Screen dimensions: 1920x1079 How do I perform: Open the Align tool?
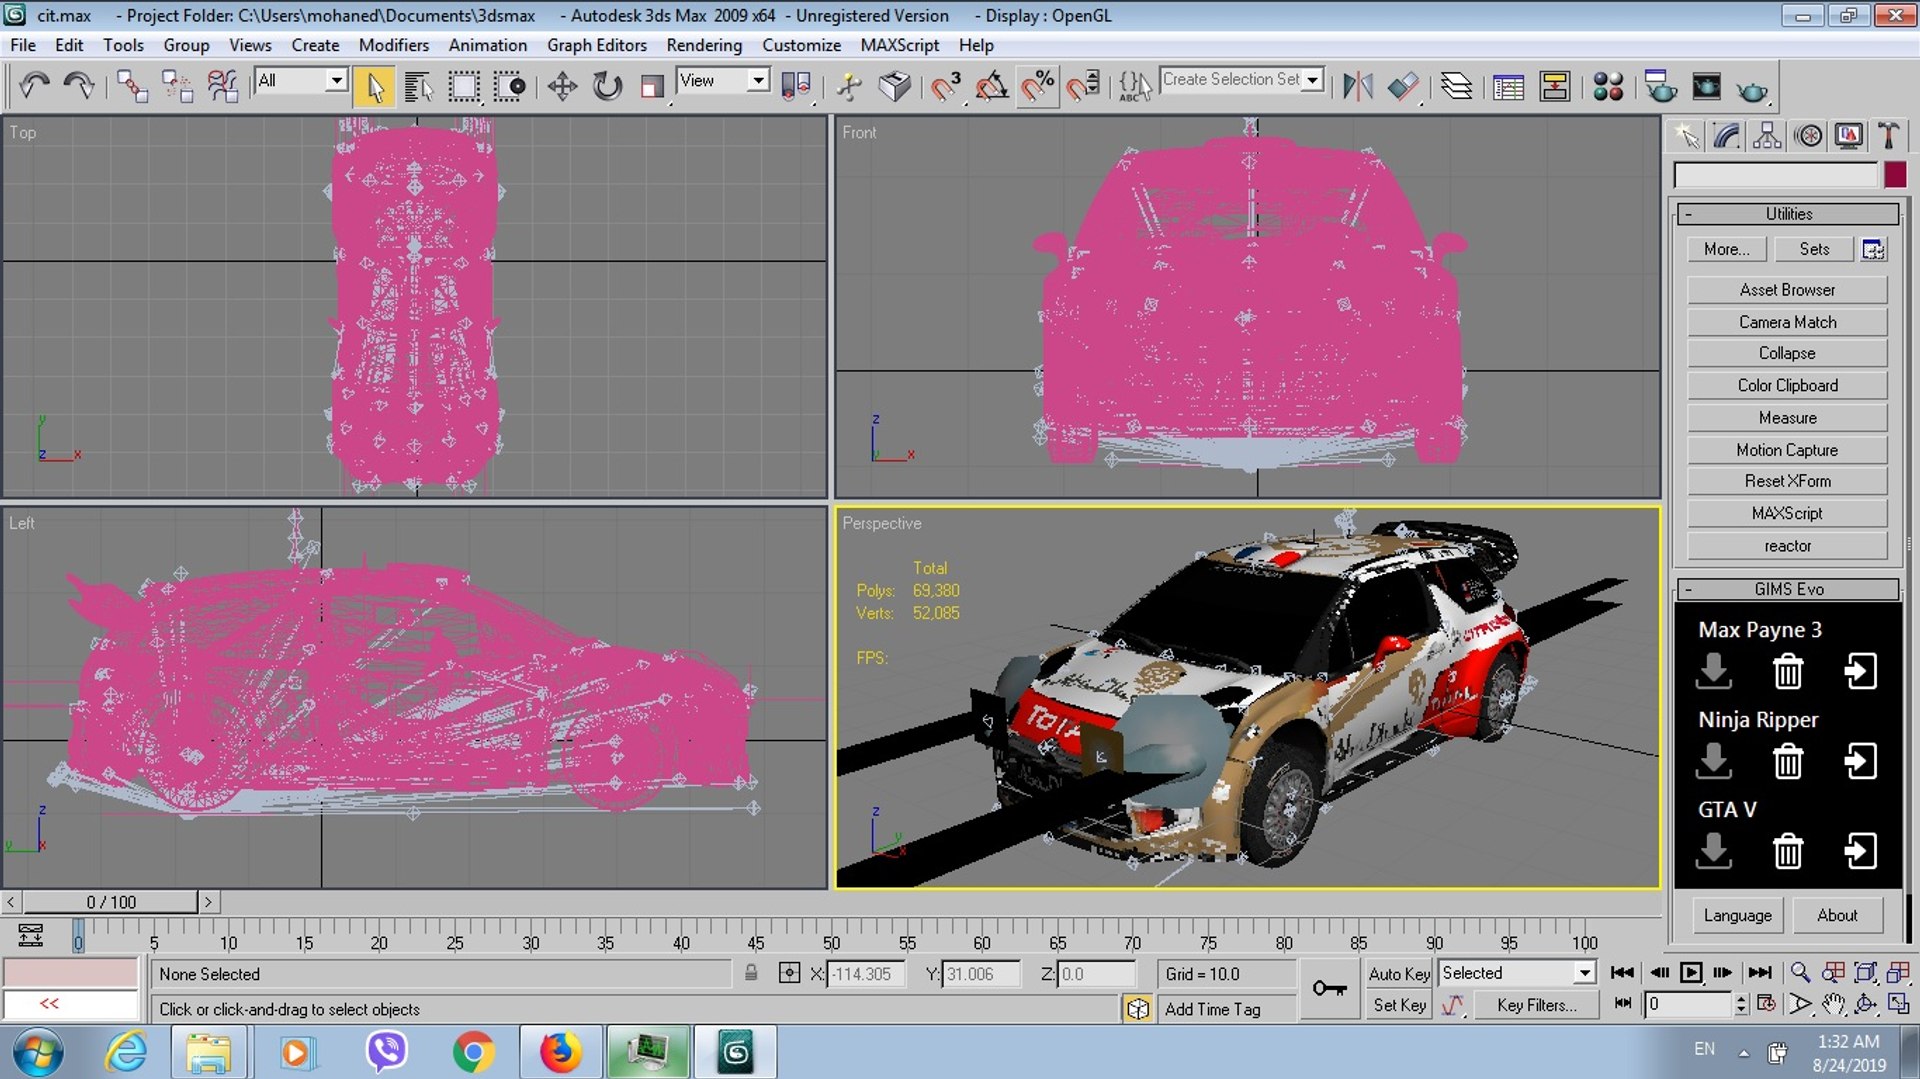[x=1403, y=86]
